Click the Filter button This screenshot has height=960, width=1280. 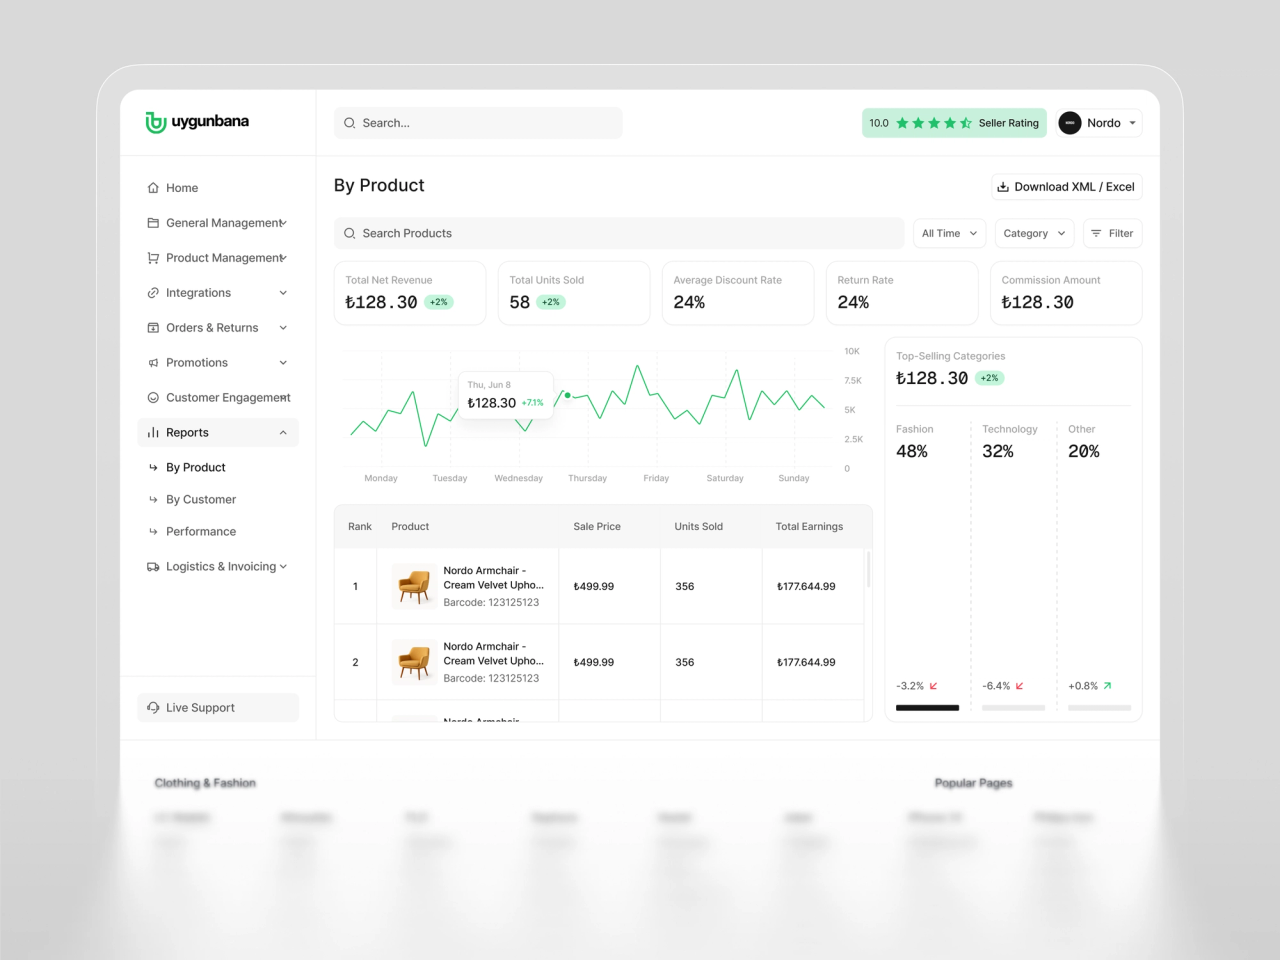[1112, 233]
